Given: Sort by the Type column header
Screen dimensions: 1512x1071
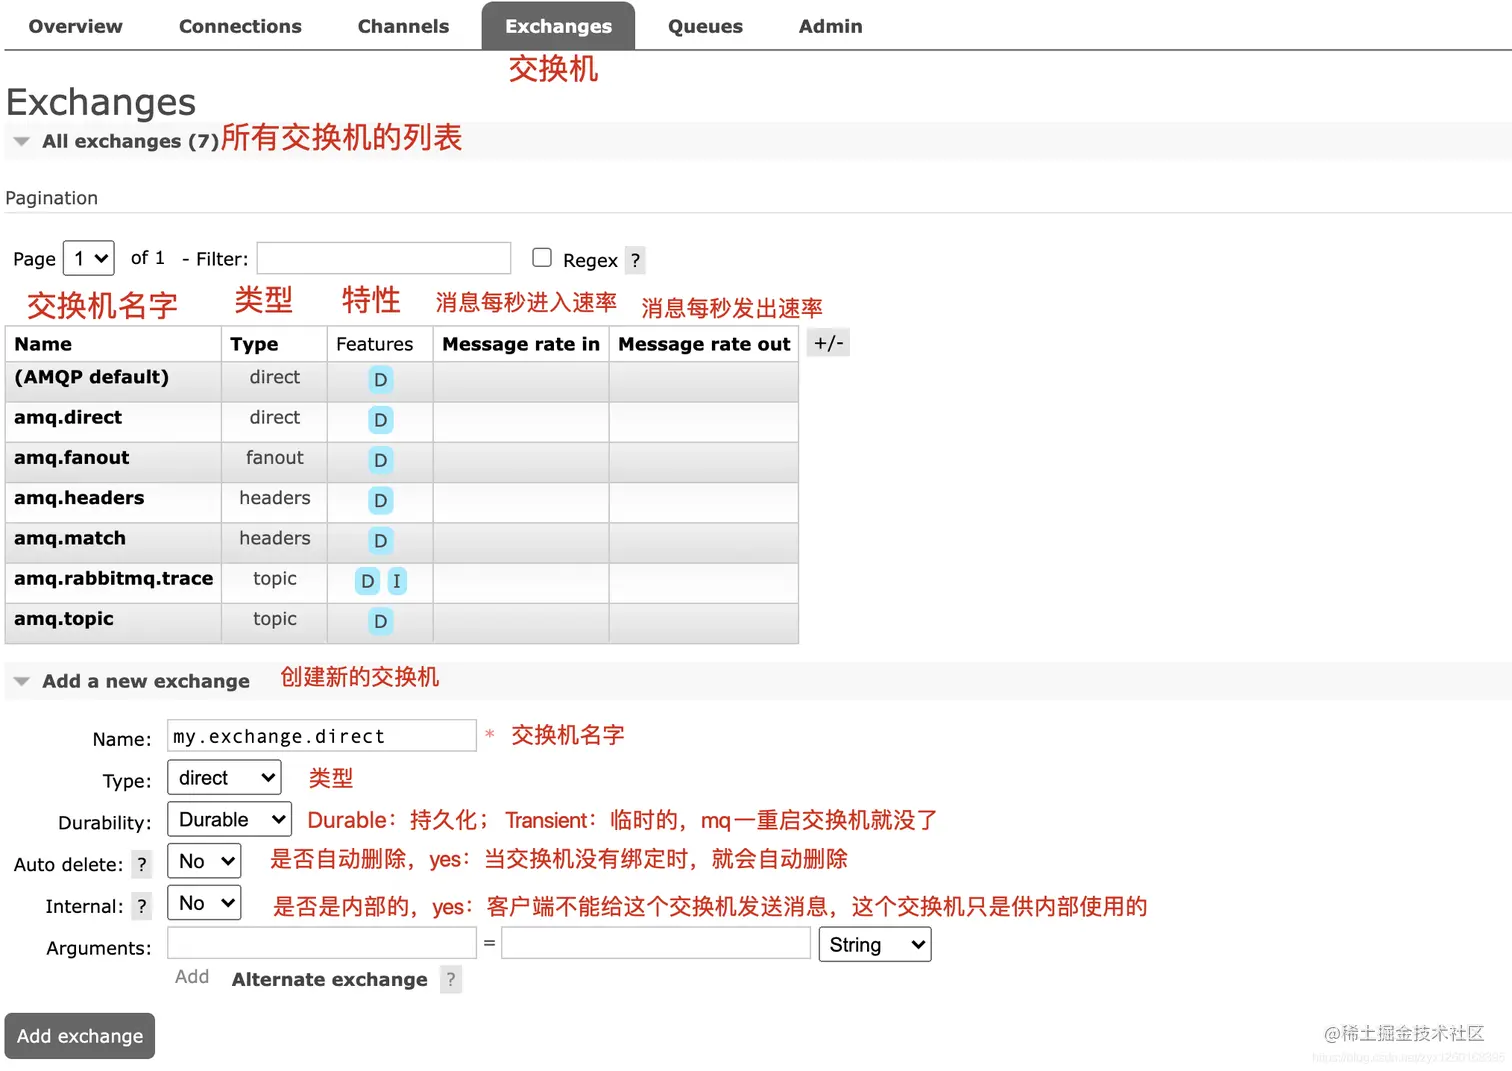Looking at the screenshot, I should coord(254,344).
